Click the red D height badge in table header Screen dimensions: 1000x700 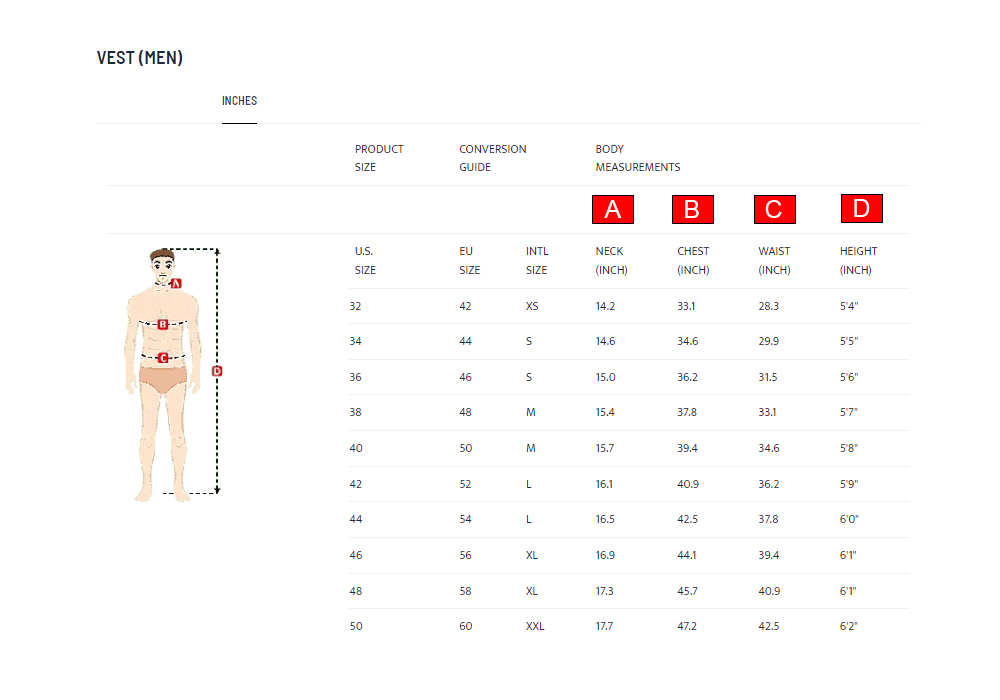(862, 208)
